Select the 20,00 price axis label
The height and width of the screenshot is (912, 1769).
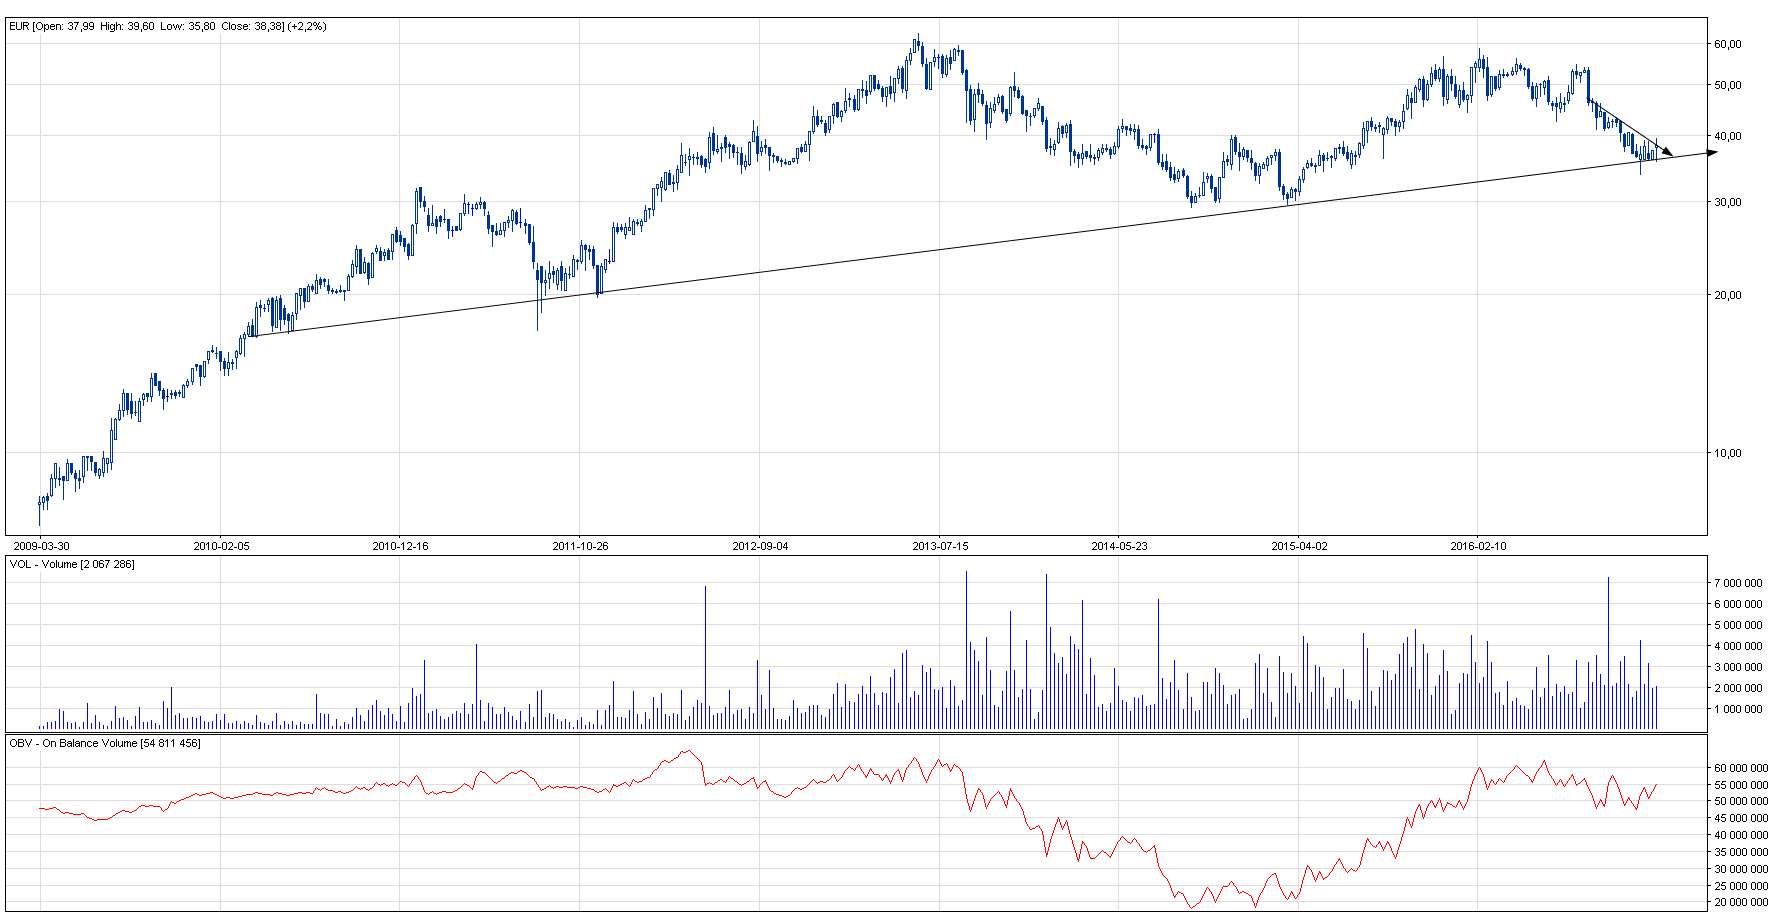[1727, 295]
